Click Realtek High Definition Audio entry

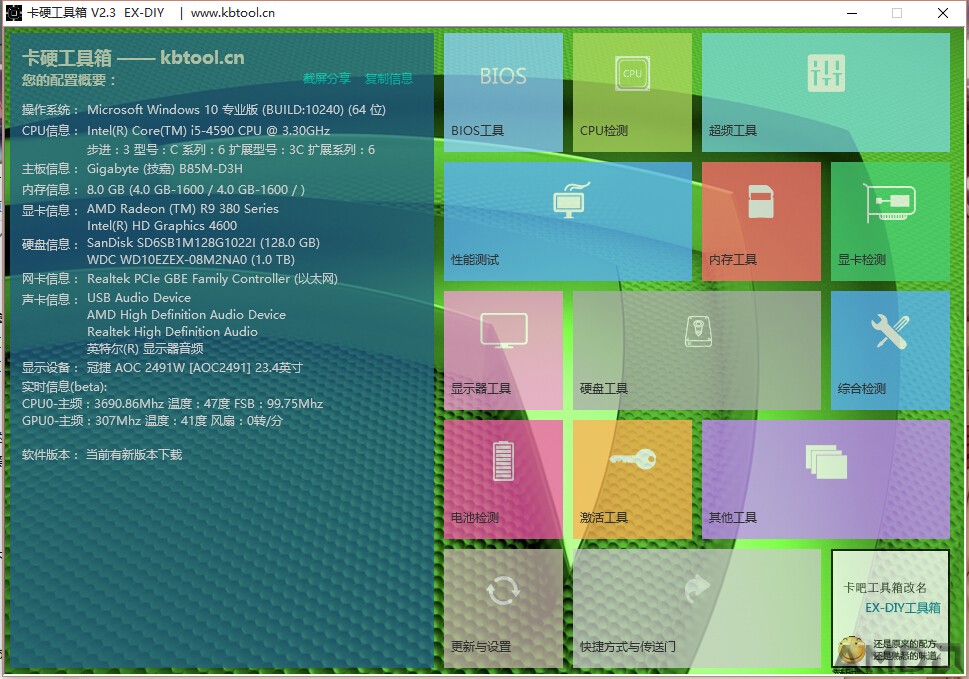[172, 332]
